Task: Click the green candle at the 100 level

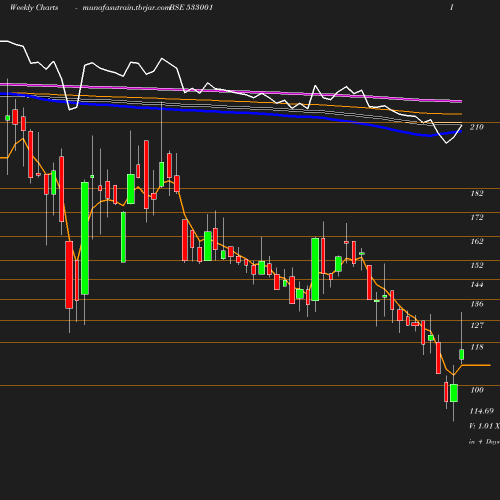Action: pyautogui.click(x=454, y=393)
